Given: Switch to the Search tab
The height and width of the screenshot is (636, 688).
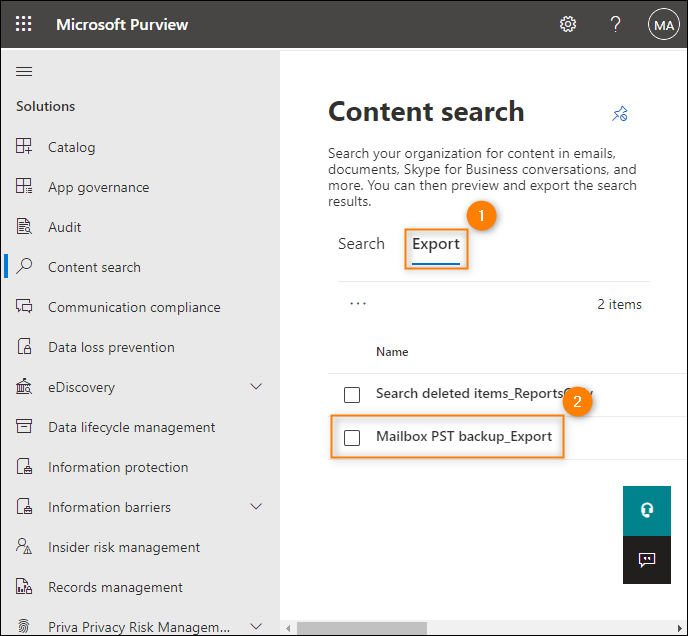Looking at the screenshot, I should (361, 244).
